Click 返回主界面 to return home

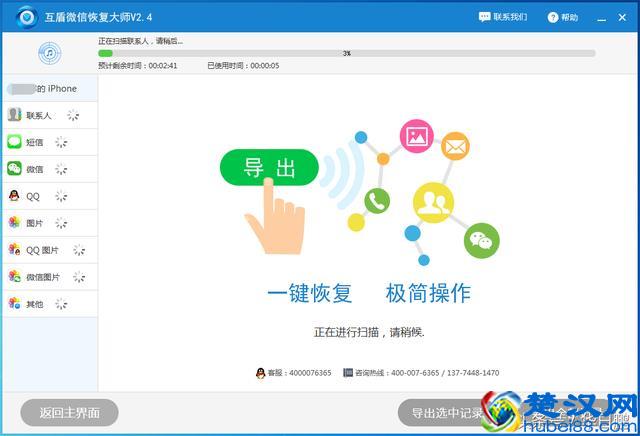click(x=69, y=413)
